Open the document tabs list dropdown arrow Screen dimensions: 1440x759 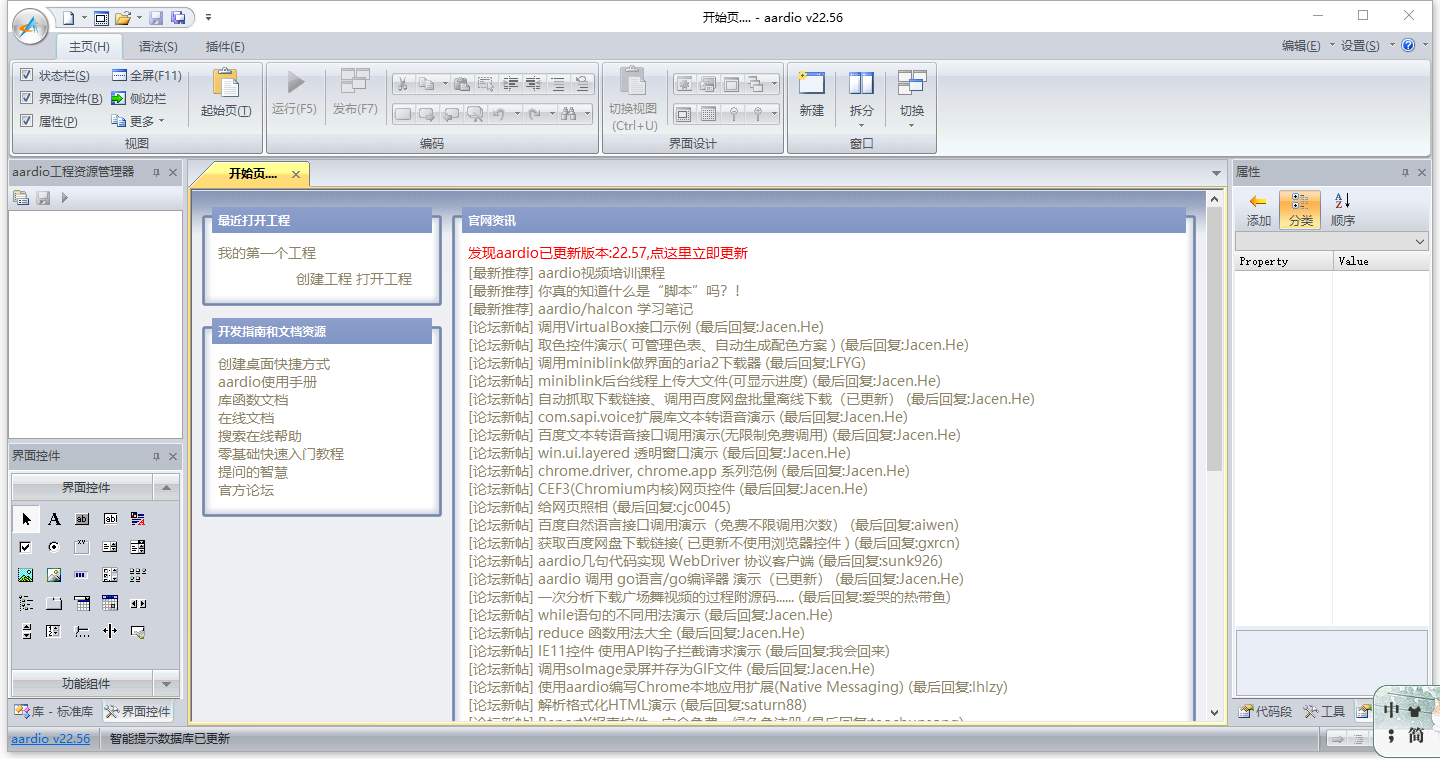pyautogui.click(x=1217, y=174)
